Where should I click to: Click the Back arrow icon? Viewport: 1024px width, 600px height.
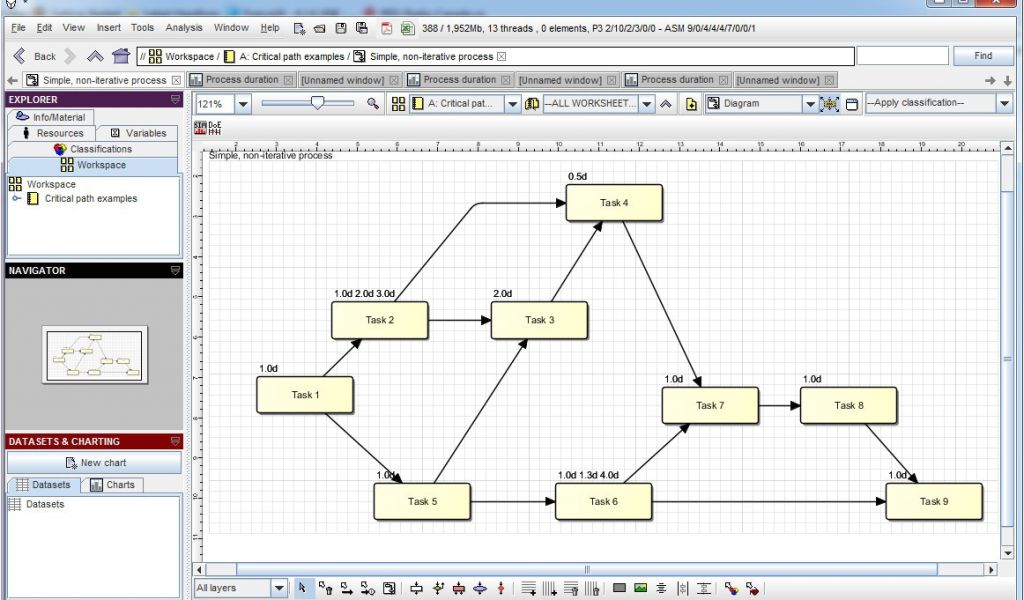point(19,56)
